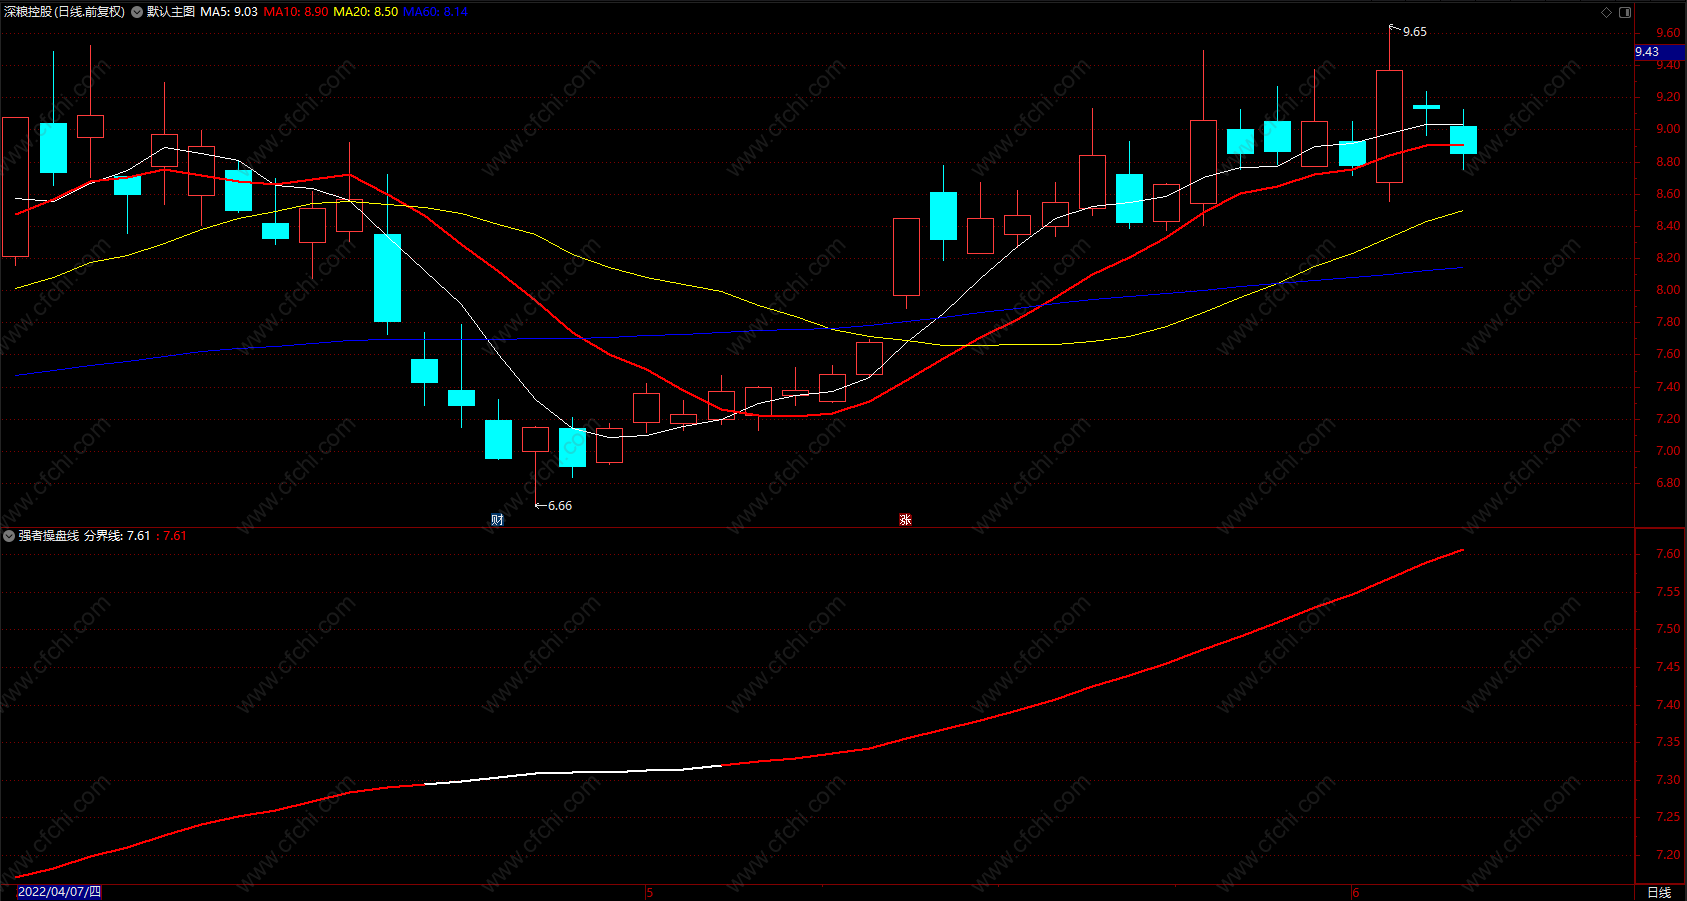Click the 7.50 indicator axis label
Screen dimensions: 1687x901
pos(1668,629)
